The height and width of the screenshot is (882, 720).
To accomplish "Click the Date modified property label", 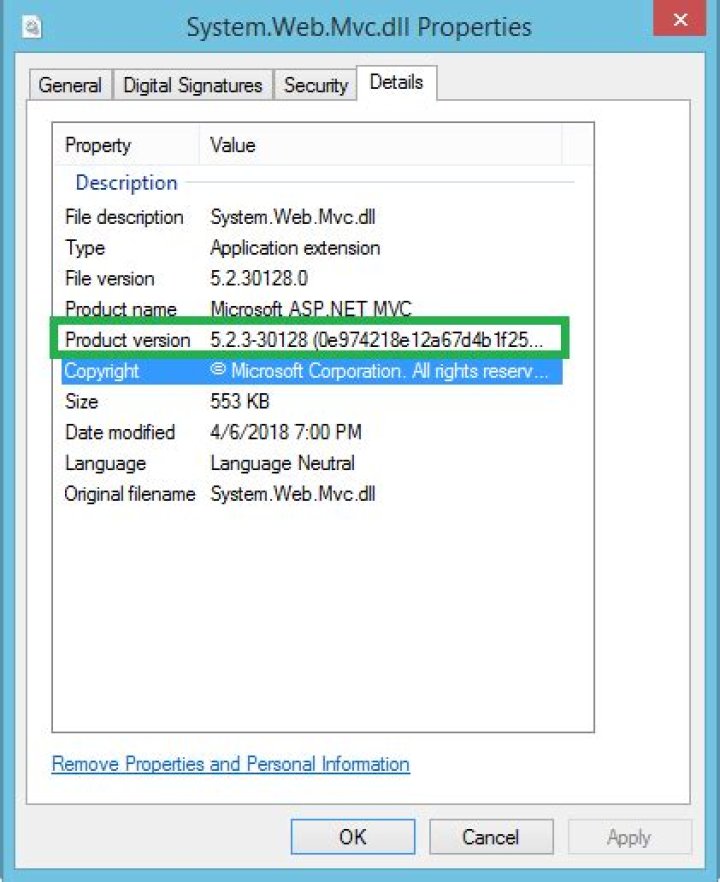I will pos(120,433).
